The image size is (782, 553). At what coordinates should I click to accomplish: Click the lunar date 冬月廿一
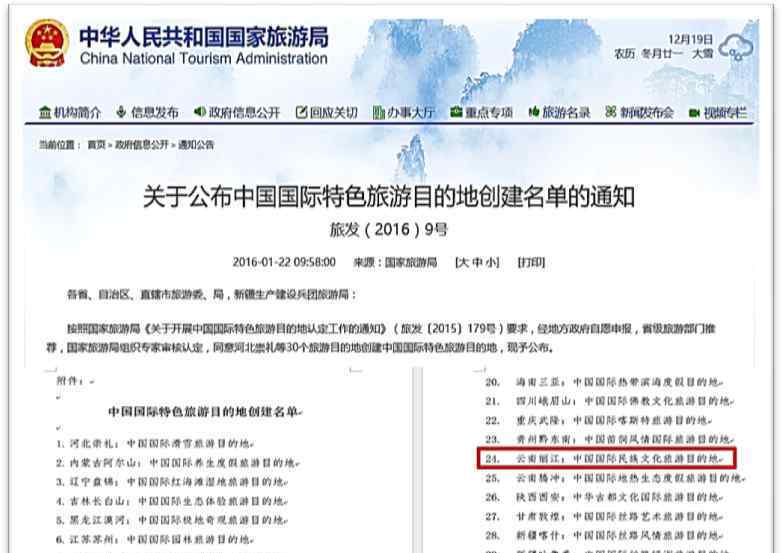point(662,53)
